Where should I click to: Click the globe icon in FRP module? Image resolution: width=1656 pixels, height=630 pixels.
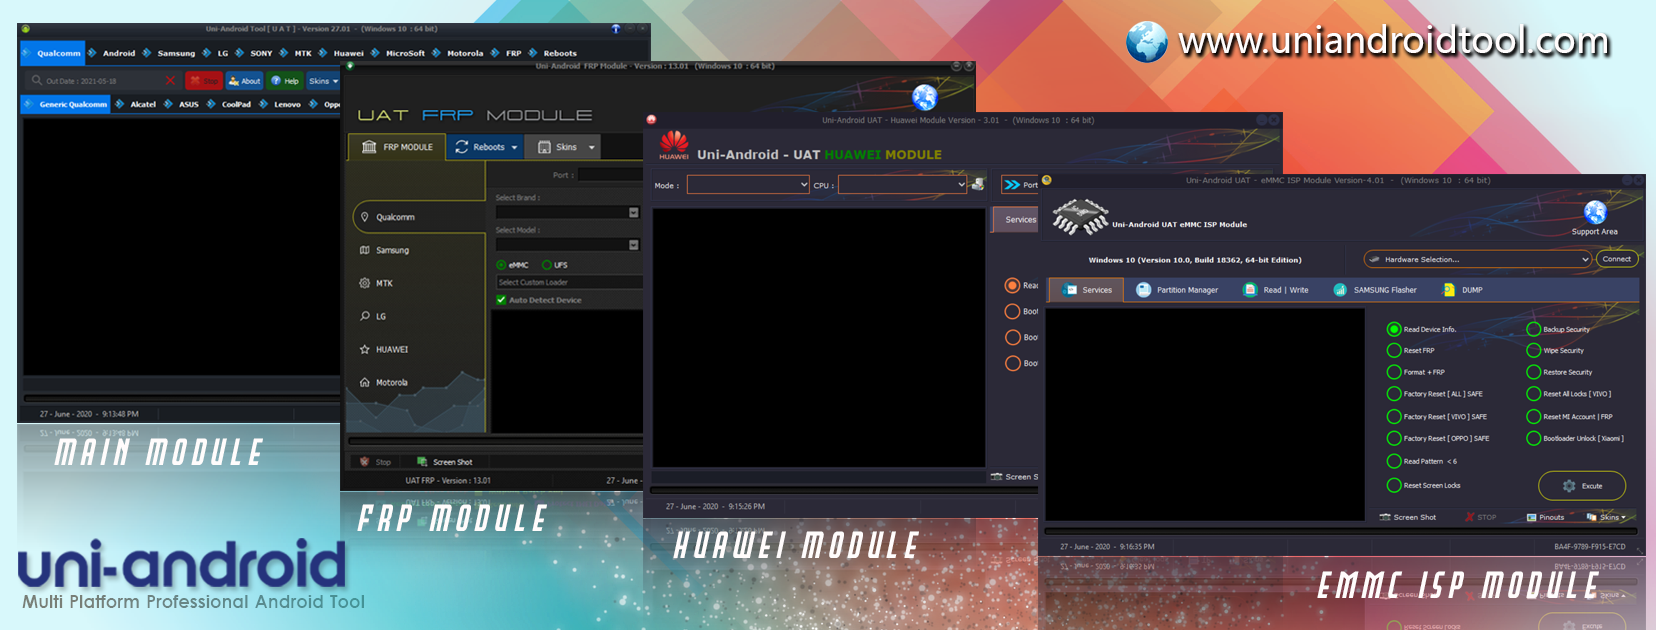(925, 97)
